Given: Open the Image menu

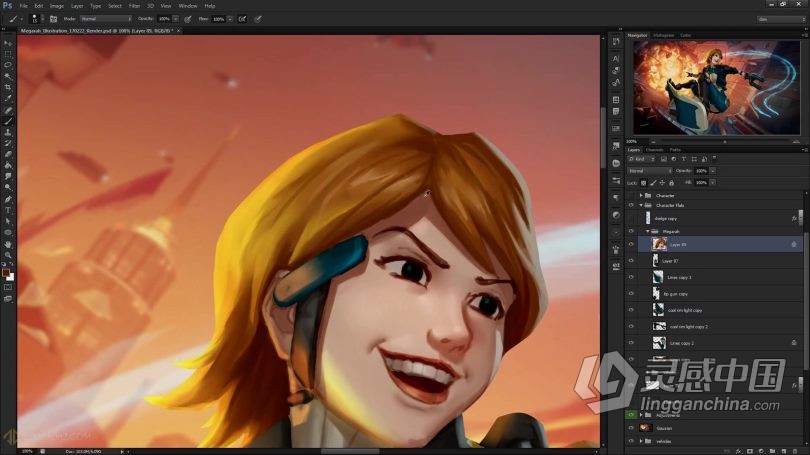Looking at the screenshot, I should (57, 6).
